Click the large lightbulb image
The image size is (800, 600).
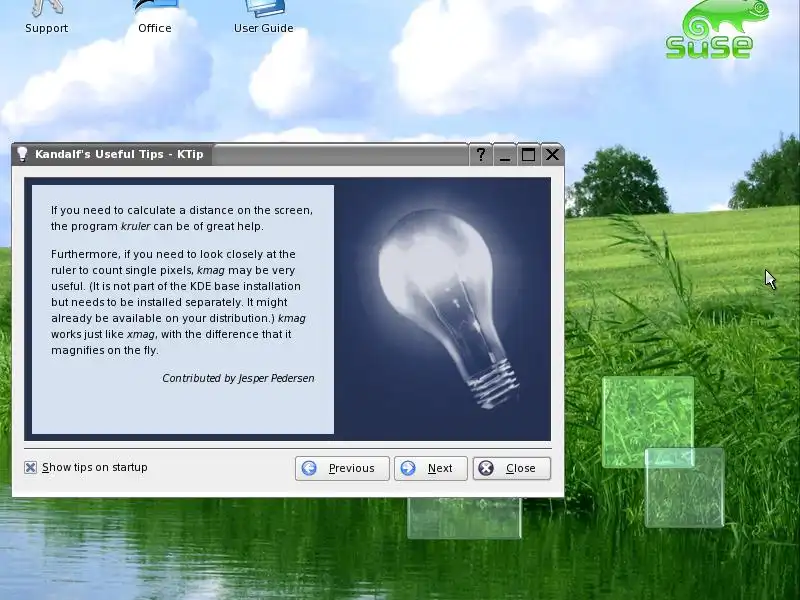448,308
